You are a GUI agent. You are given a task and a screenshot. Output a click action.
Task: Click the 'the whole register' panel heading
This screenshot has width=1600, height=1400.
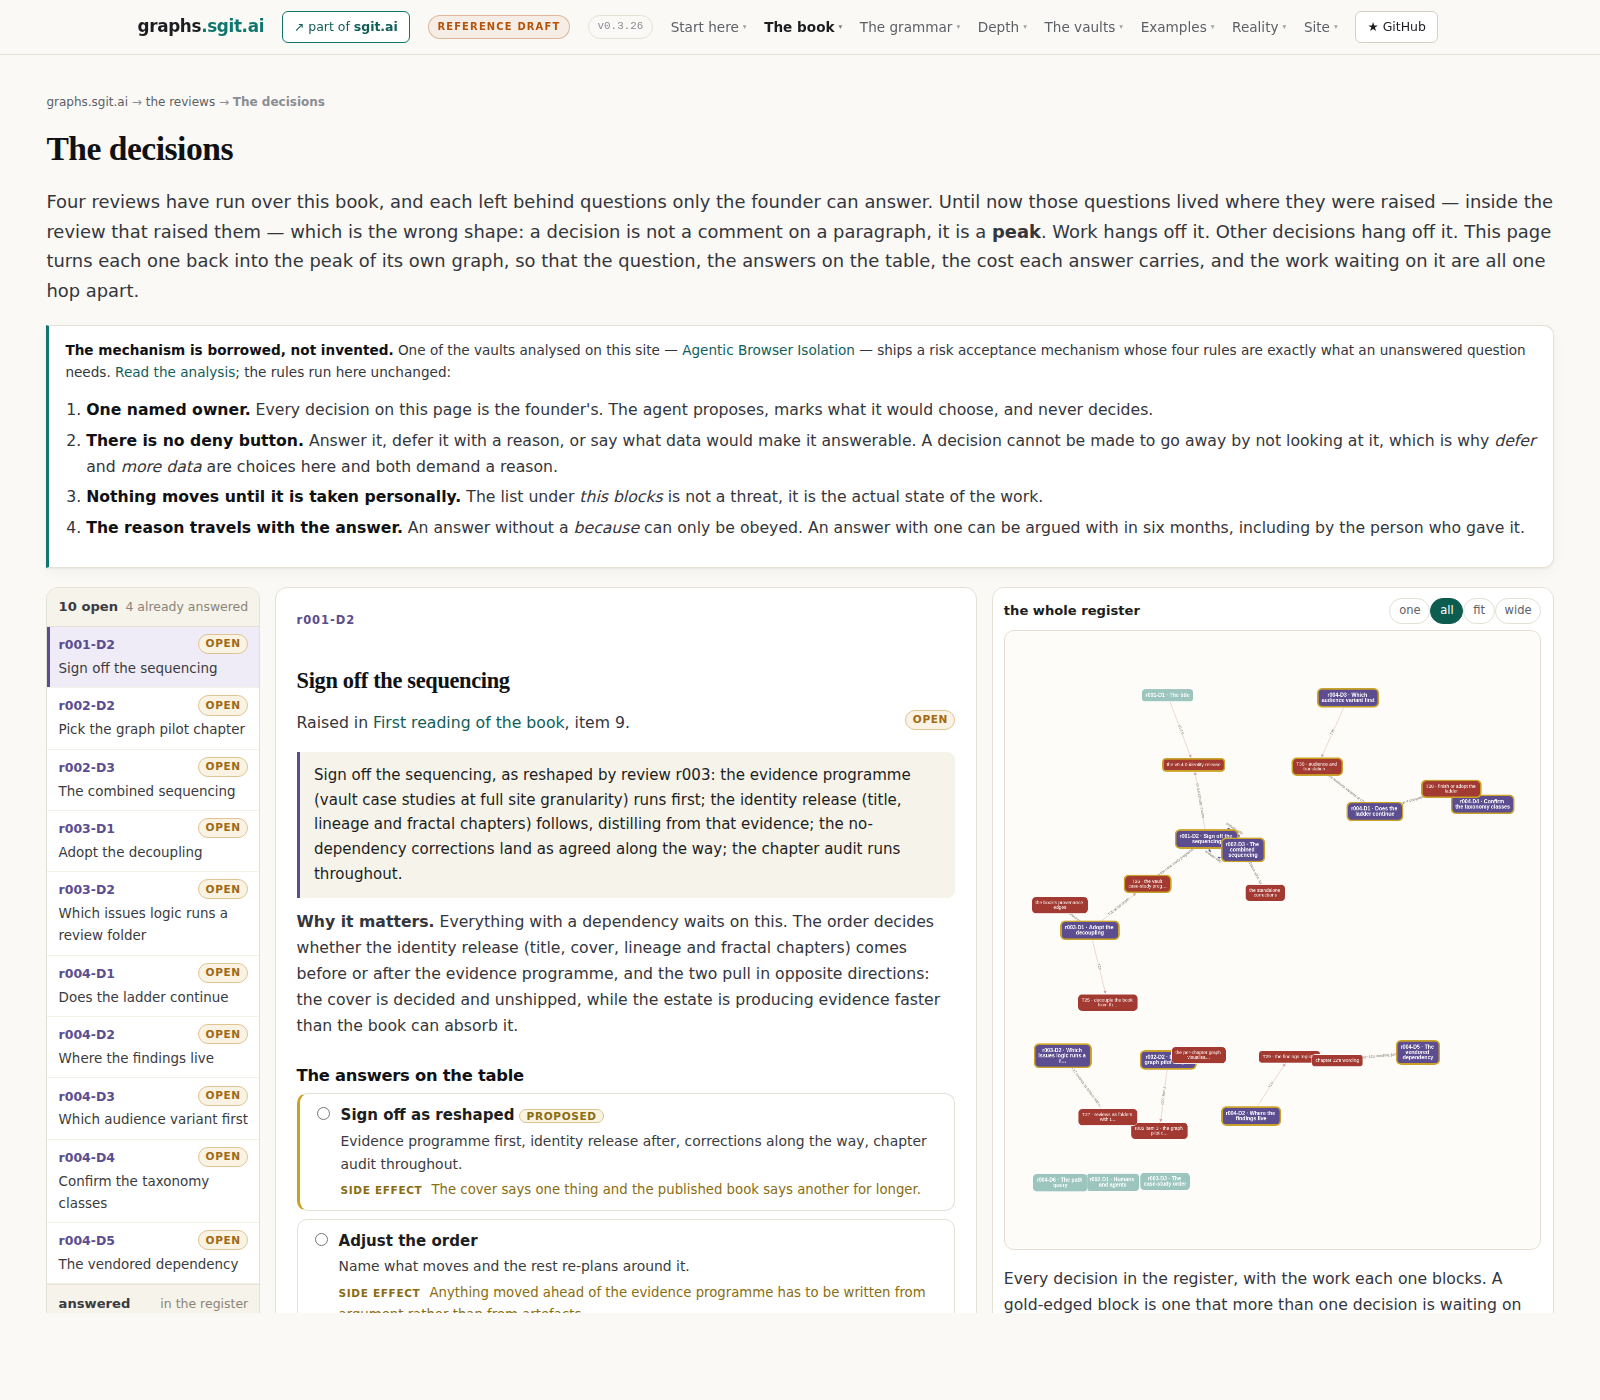[x=1072, y=610]
